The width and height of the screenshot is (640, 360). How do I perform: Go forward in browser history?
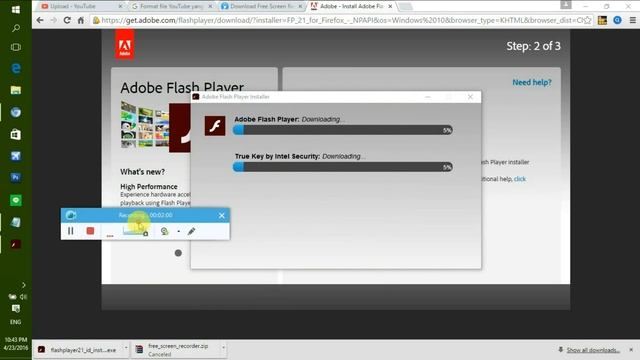pyautogui.click(x=53, y=20)
